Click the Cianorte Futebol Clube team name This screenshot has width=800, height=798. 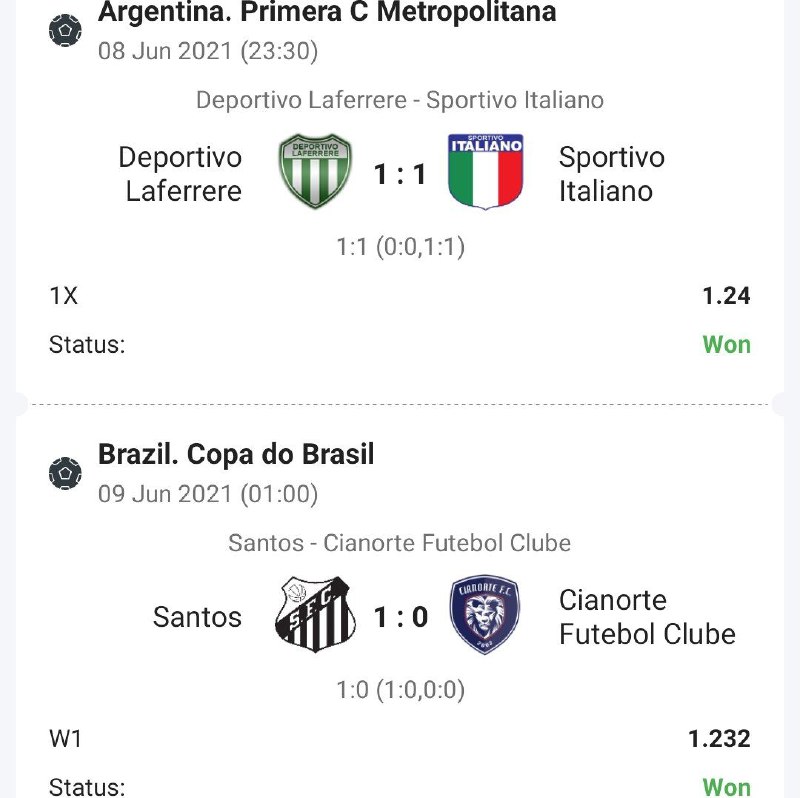(647, 617)
